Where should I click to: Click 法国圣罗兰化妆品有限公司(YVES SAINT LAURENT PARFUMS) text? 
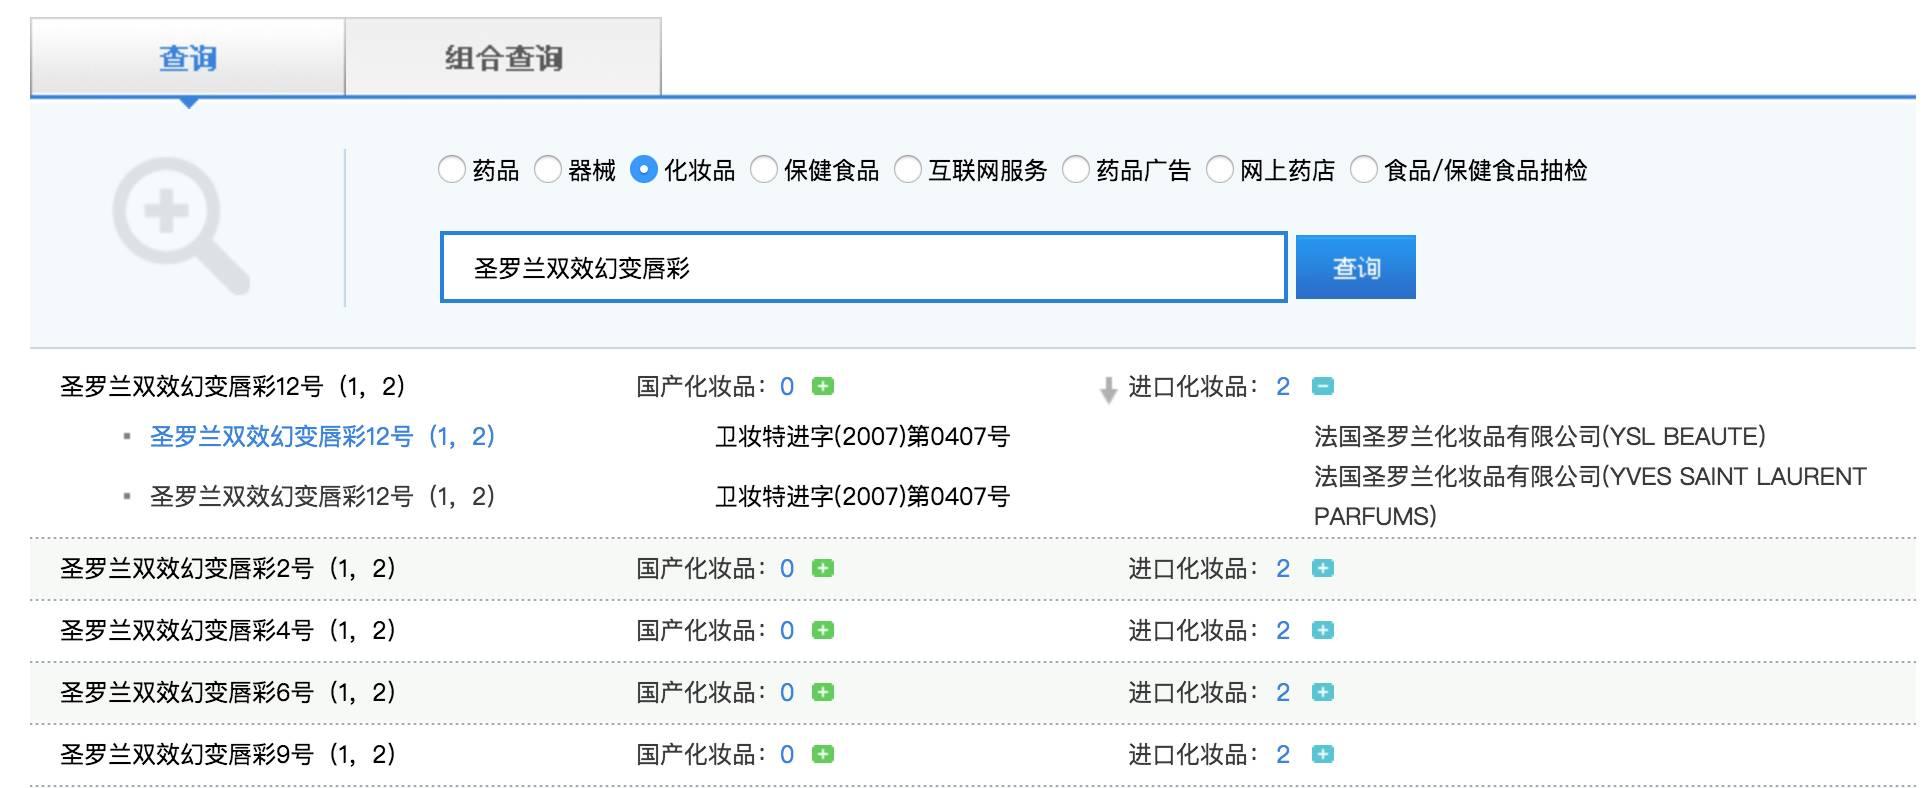[1590, 497]
